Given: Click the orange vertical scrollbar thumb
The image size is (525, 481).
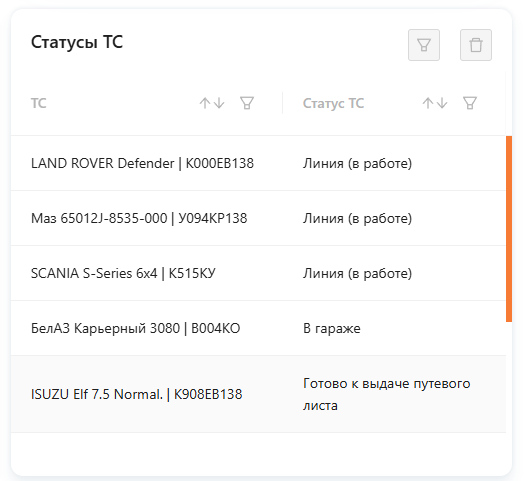Looking at the screenshot, I should (x=509, y=229).
